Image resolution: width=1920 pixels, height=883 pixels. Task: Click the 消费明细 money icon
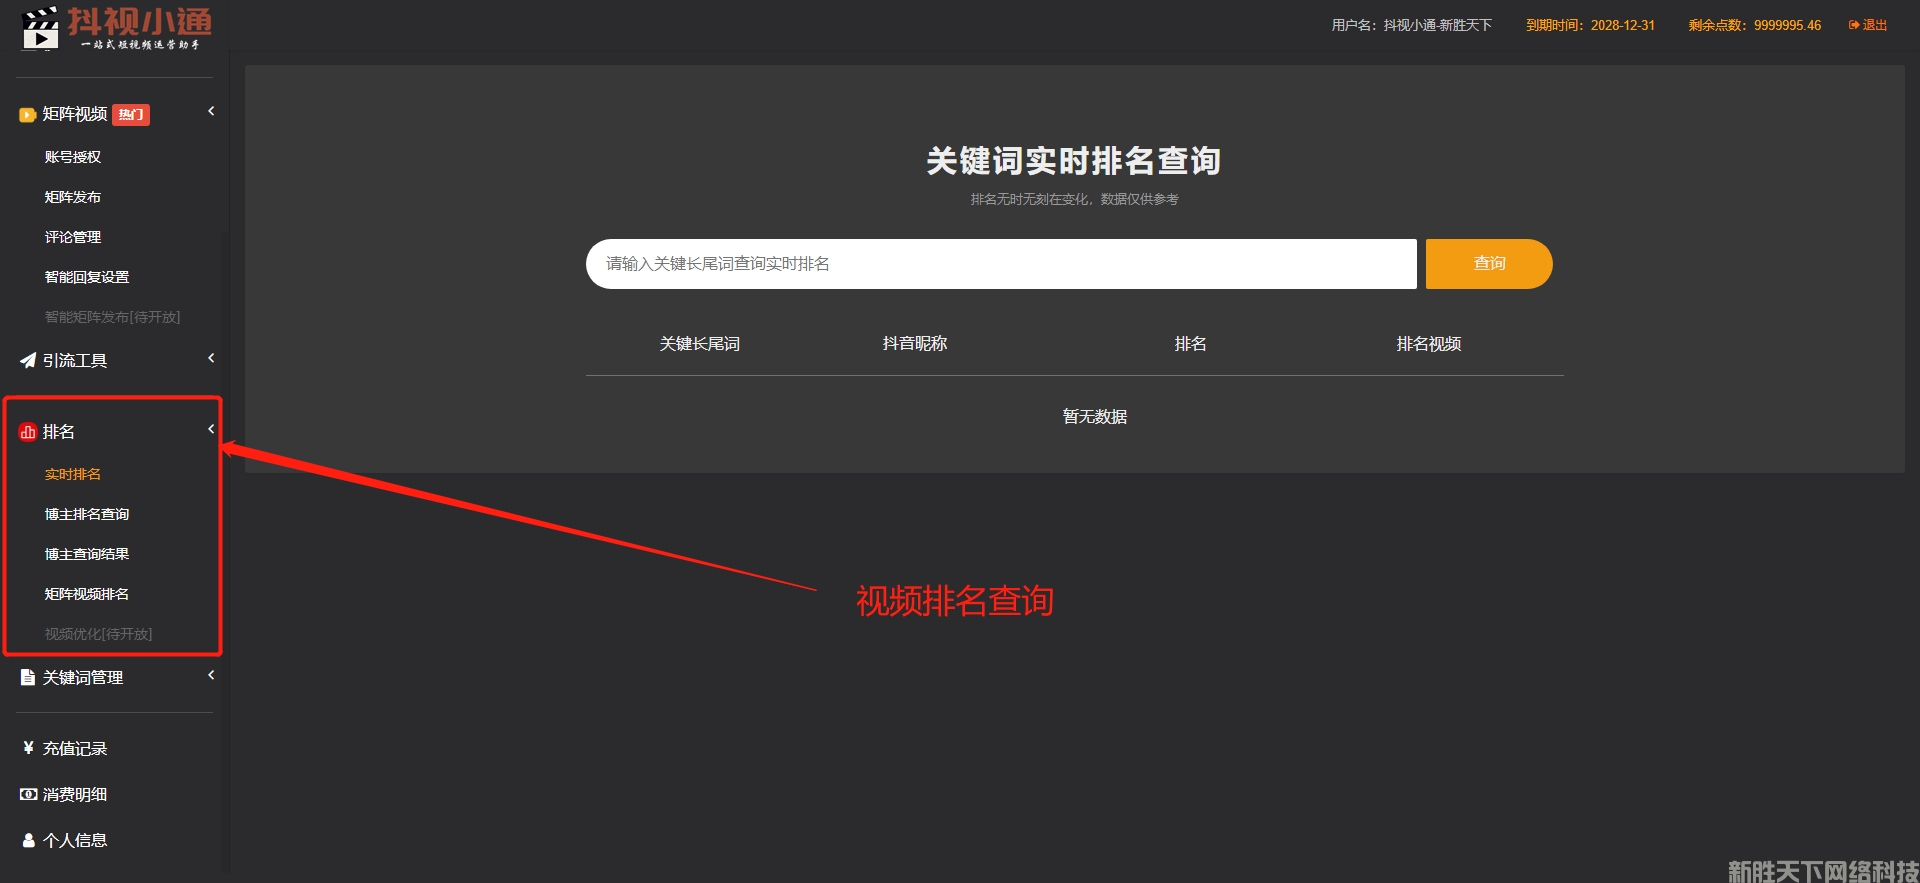tap(28, 794)
